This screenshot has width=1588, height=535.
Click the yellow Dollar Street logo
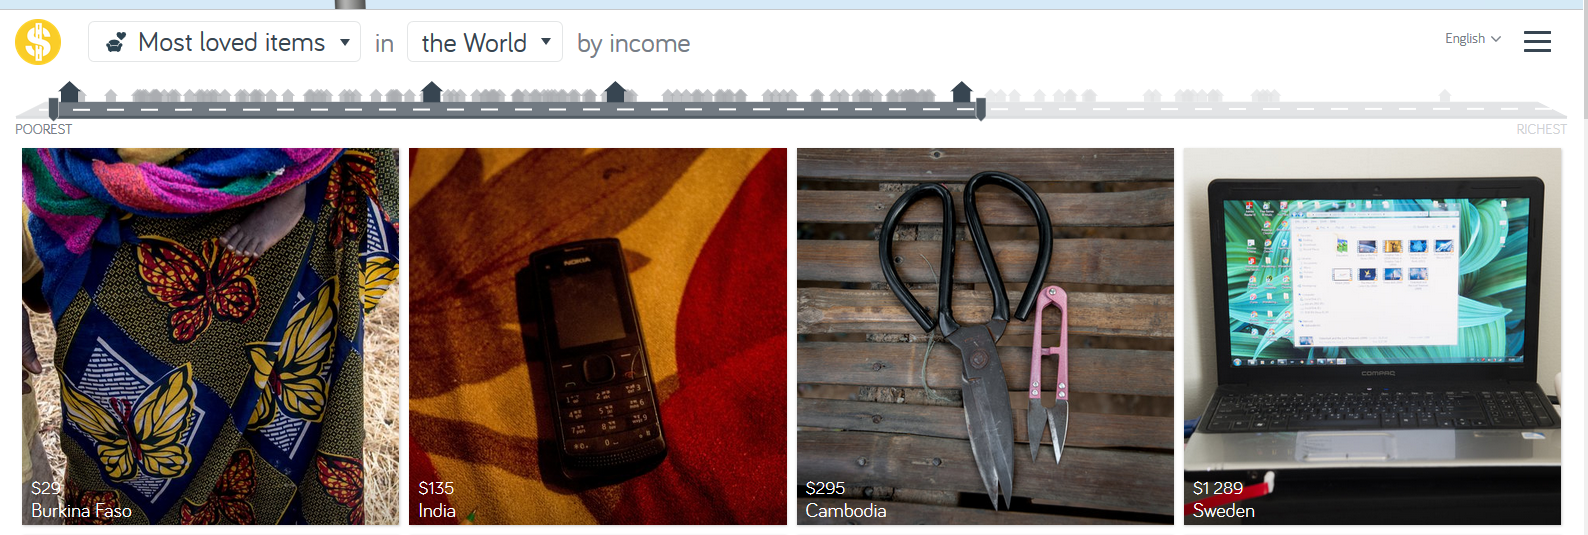coord(38,42)
